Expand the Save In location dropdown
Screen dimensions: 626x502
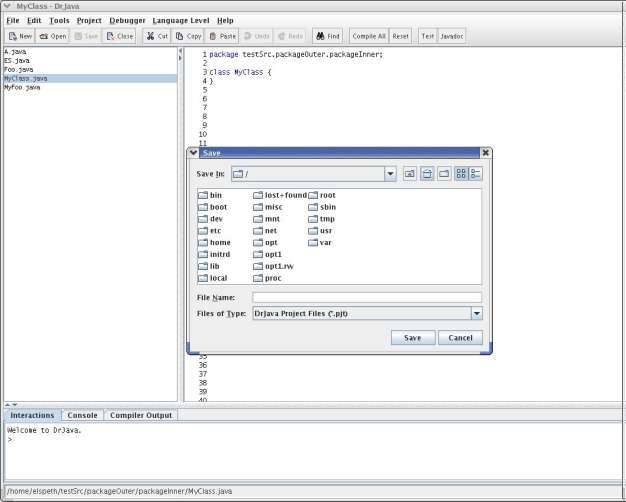[x=390, y=174]
